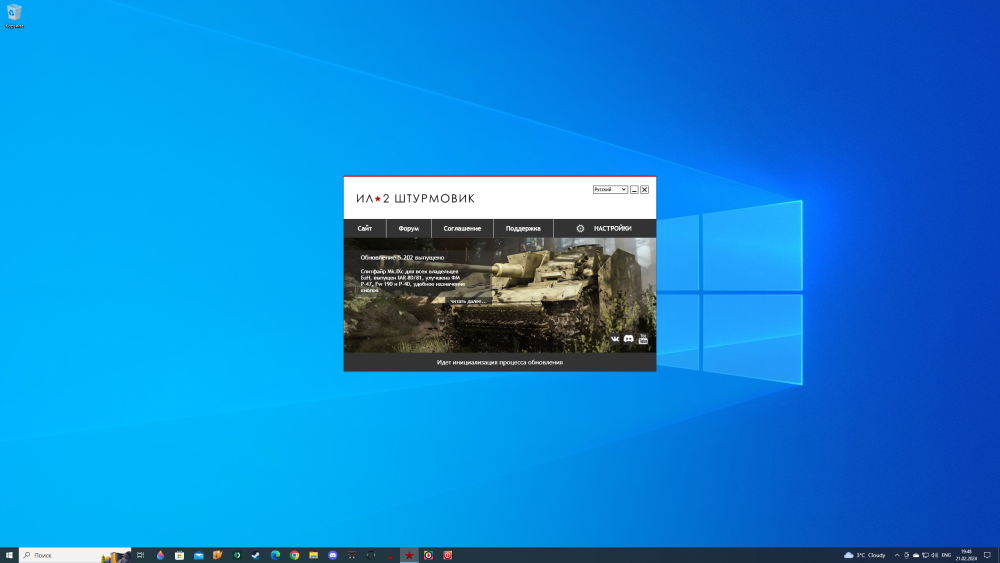1000x563 pixels.
Task: Open Discord from taskbar
Action: point(332,555)
